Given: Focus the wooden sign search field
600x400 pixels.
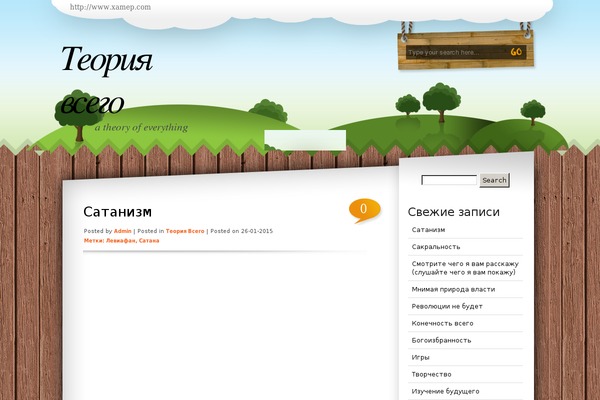Looking at the screenshot, I should [x=457, y=52].
